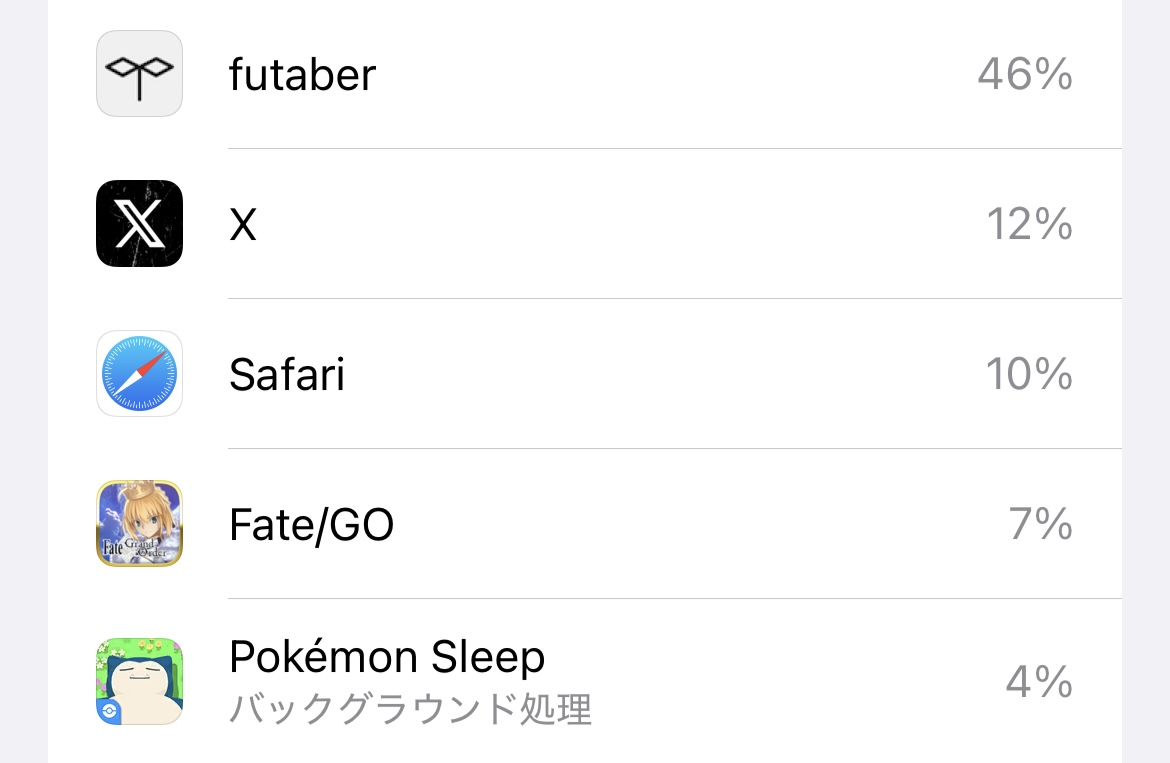Select the Pokémon Sleep app name
Image resolution: width=1170 pixels, height=763 pixels.
click(x=387, y=657)
